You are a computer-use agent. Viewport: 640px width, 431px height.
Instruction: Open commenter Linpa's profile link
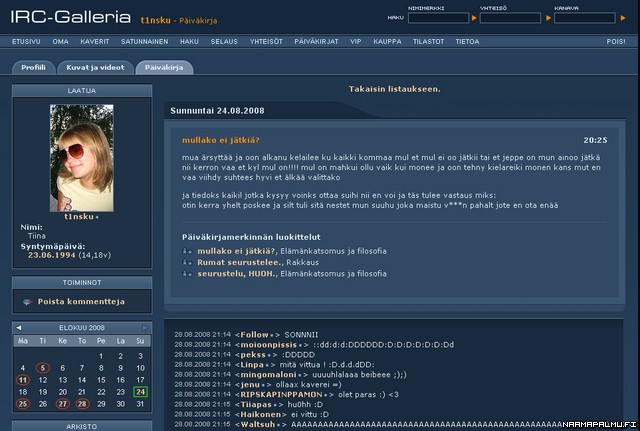pyautogui.click(x=249, y=364)
